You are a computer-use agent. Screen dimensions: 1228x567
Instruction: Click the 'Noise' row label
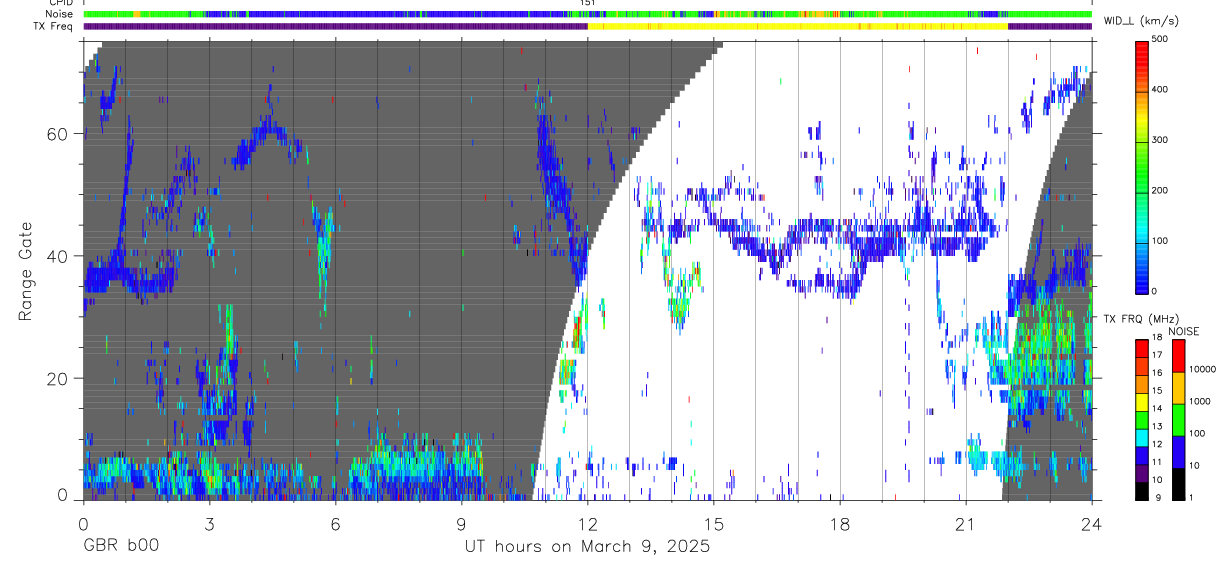[58, 14]
